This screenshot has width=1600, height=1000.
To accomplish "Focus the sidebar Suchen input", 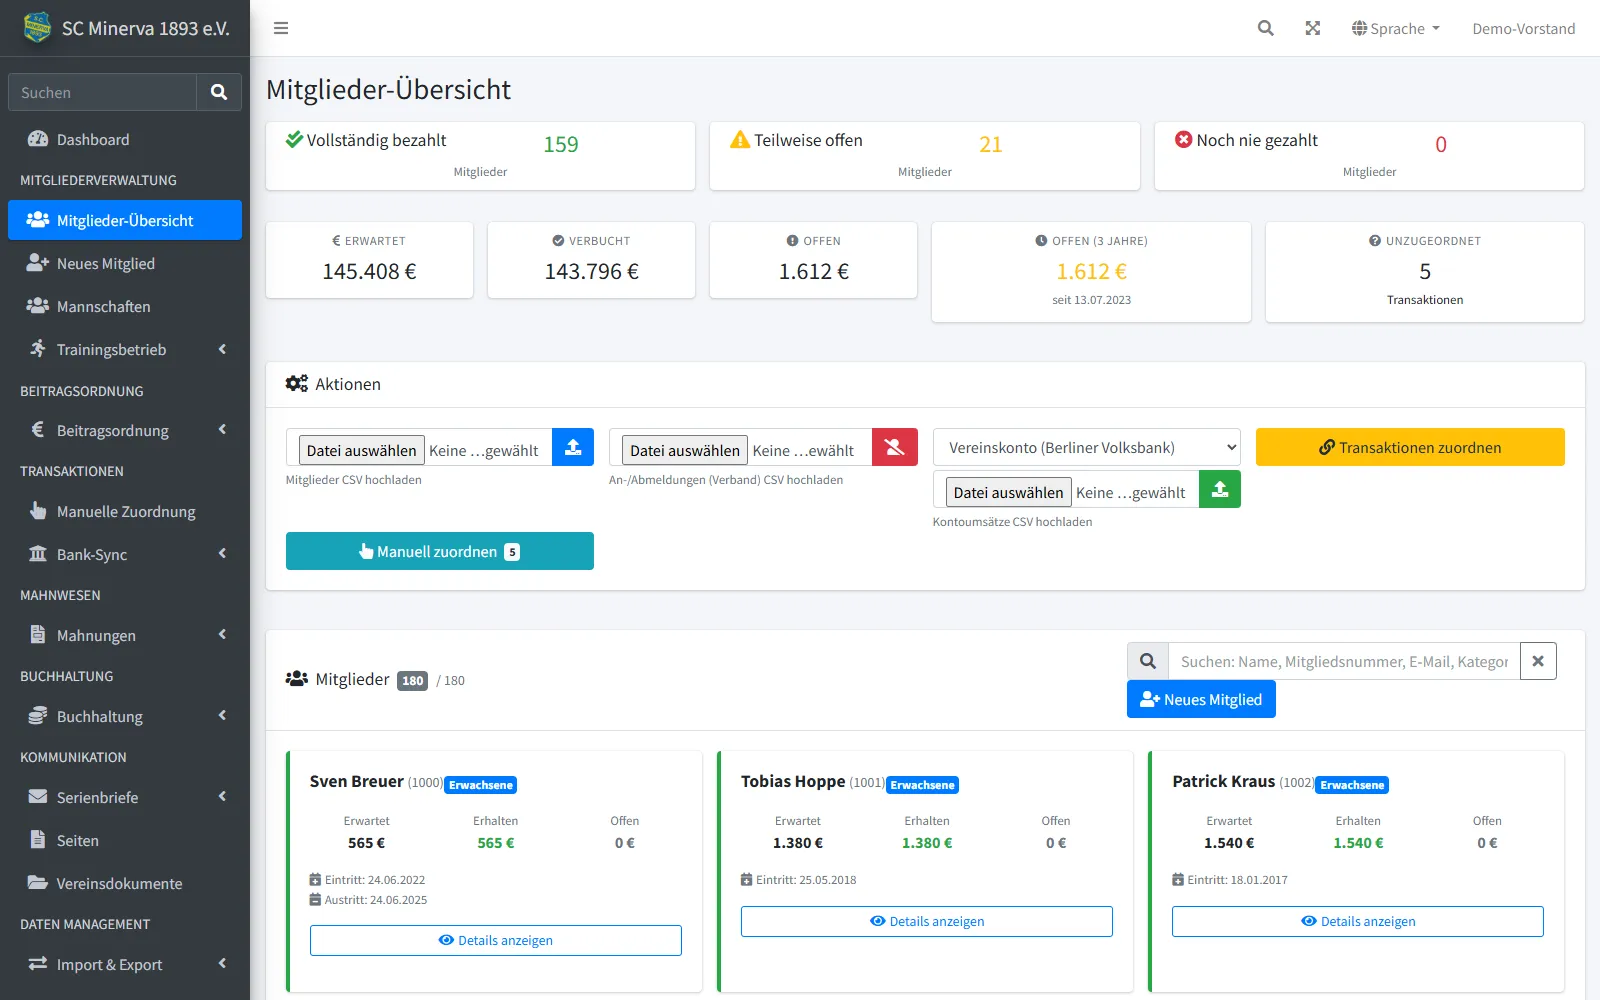I will coord(102,92).
